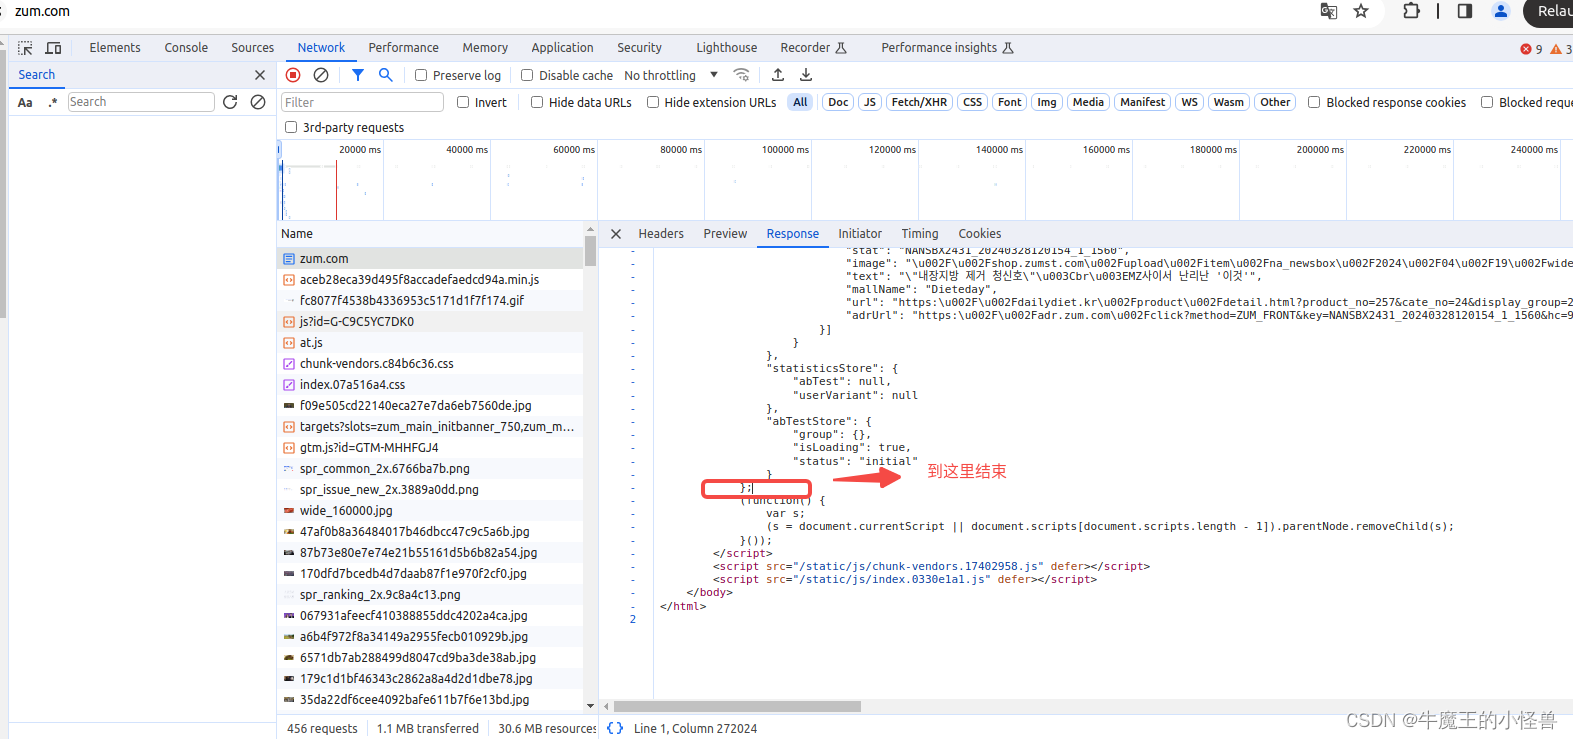Filter requests by Font type
The height and width of the screenshot is (739, 1573).
pos(1010,102)
